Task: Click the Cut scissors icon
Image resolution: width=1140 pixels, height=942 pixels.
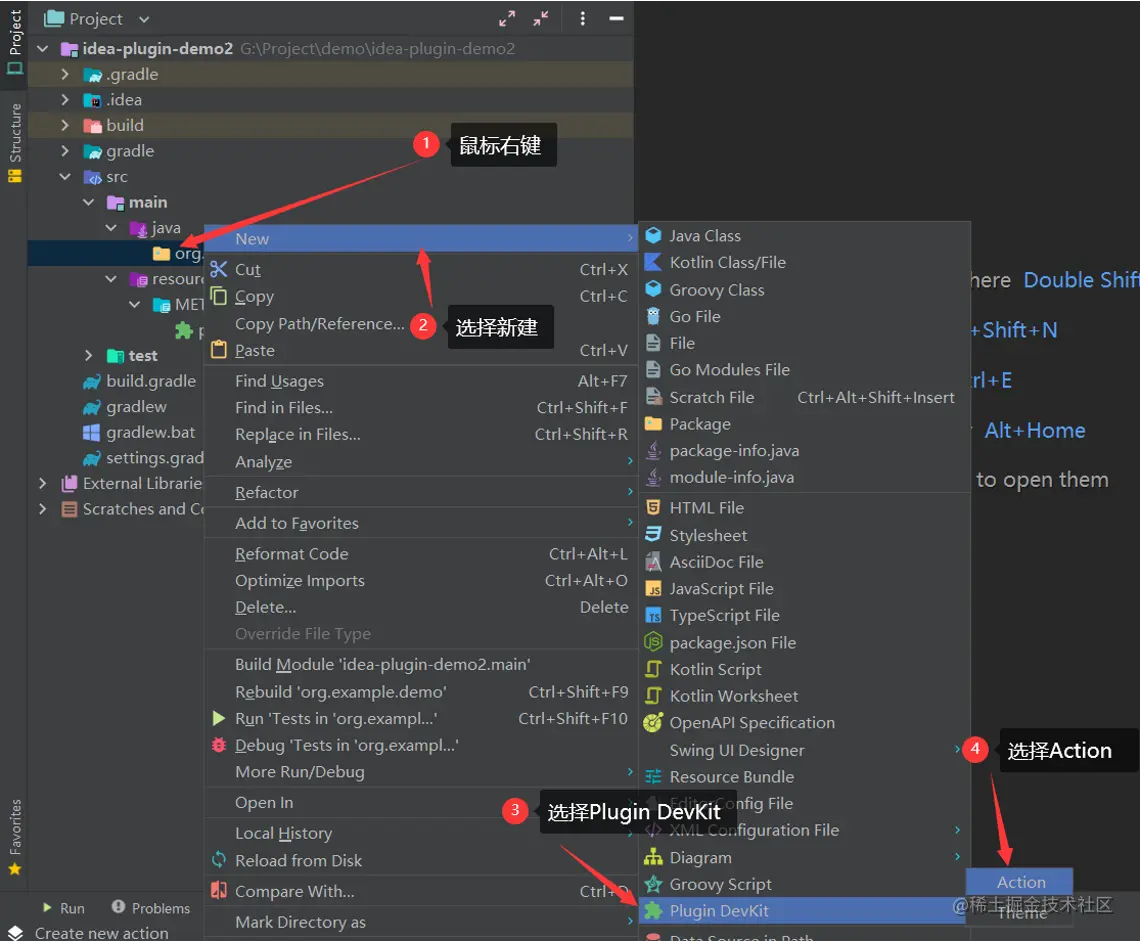Action: [x=219, y=269]
